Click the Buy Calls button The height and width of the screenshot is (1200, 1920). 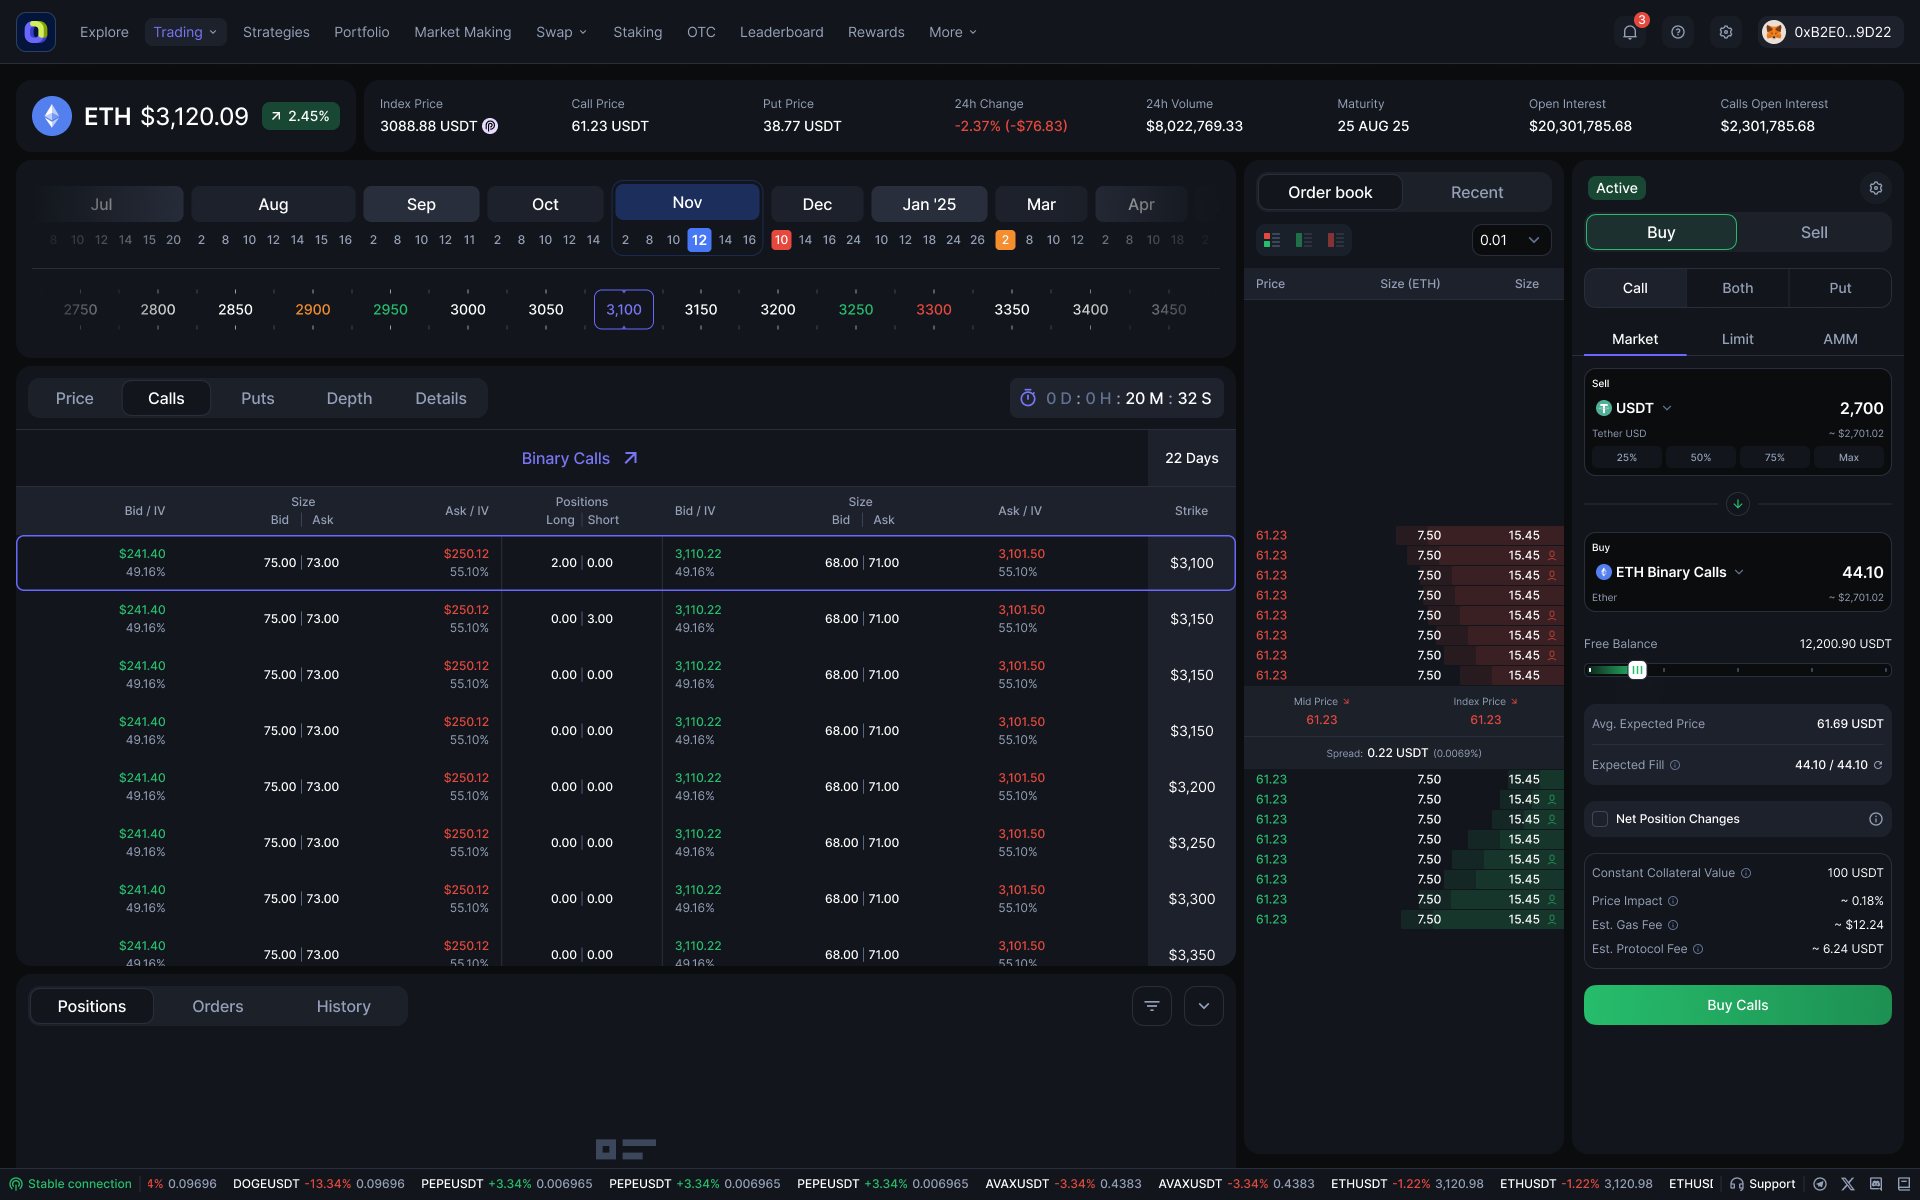pyautogui.click(x=1737, y=1005)
